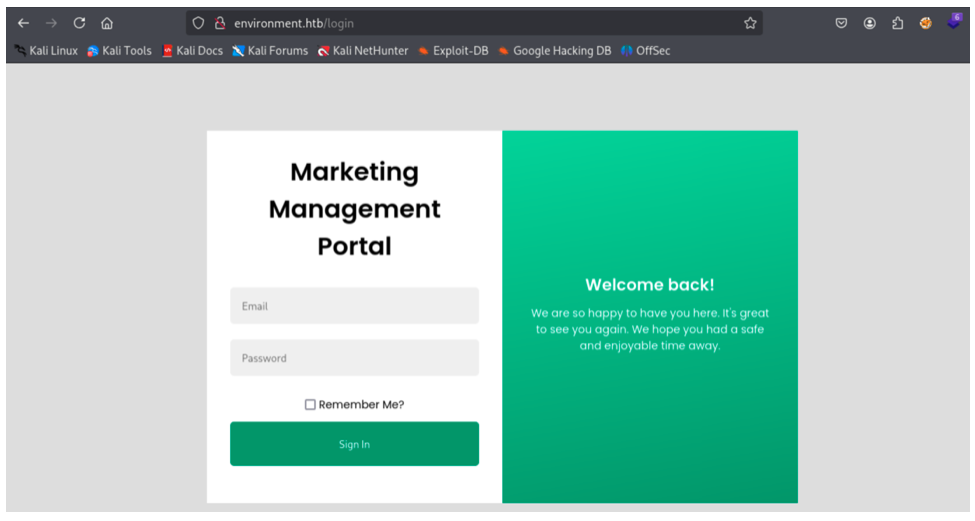The image size is (975, 521).
Task: Open the Firefox account icon
Action: coord(869,23)
